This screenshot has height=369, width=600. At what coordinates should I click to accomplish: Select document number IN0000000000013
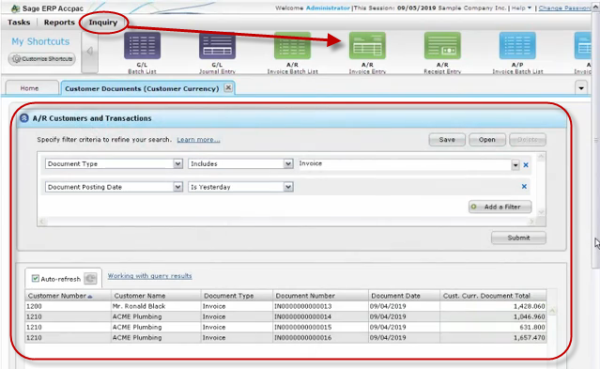pyautogui.click(x=320, y=306)
